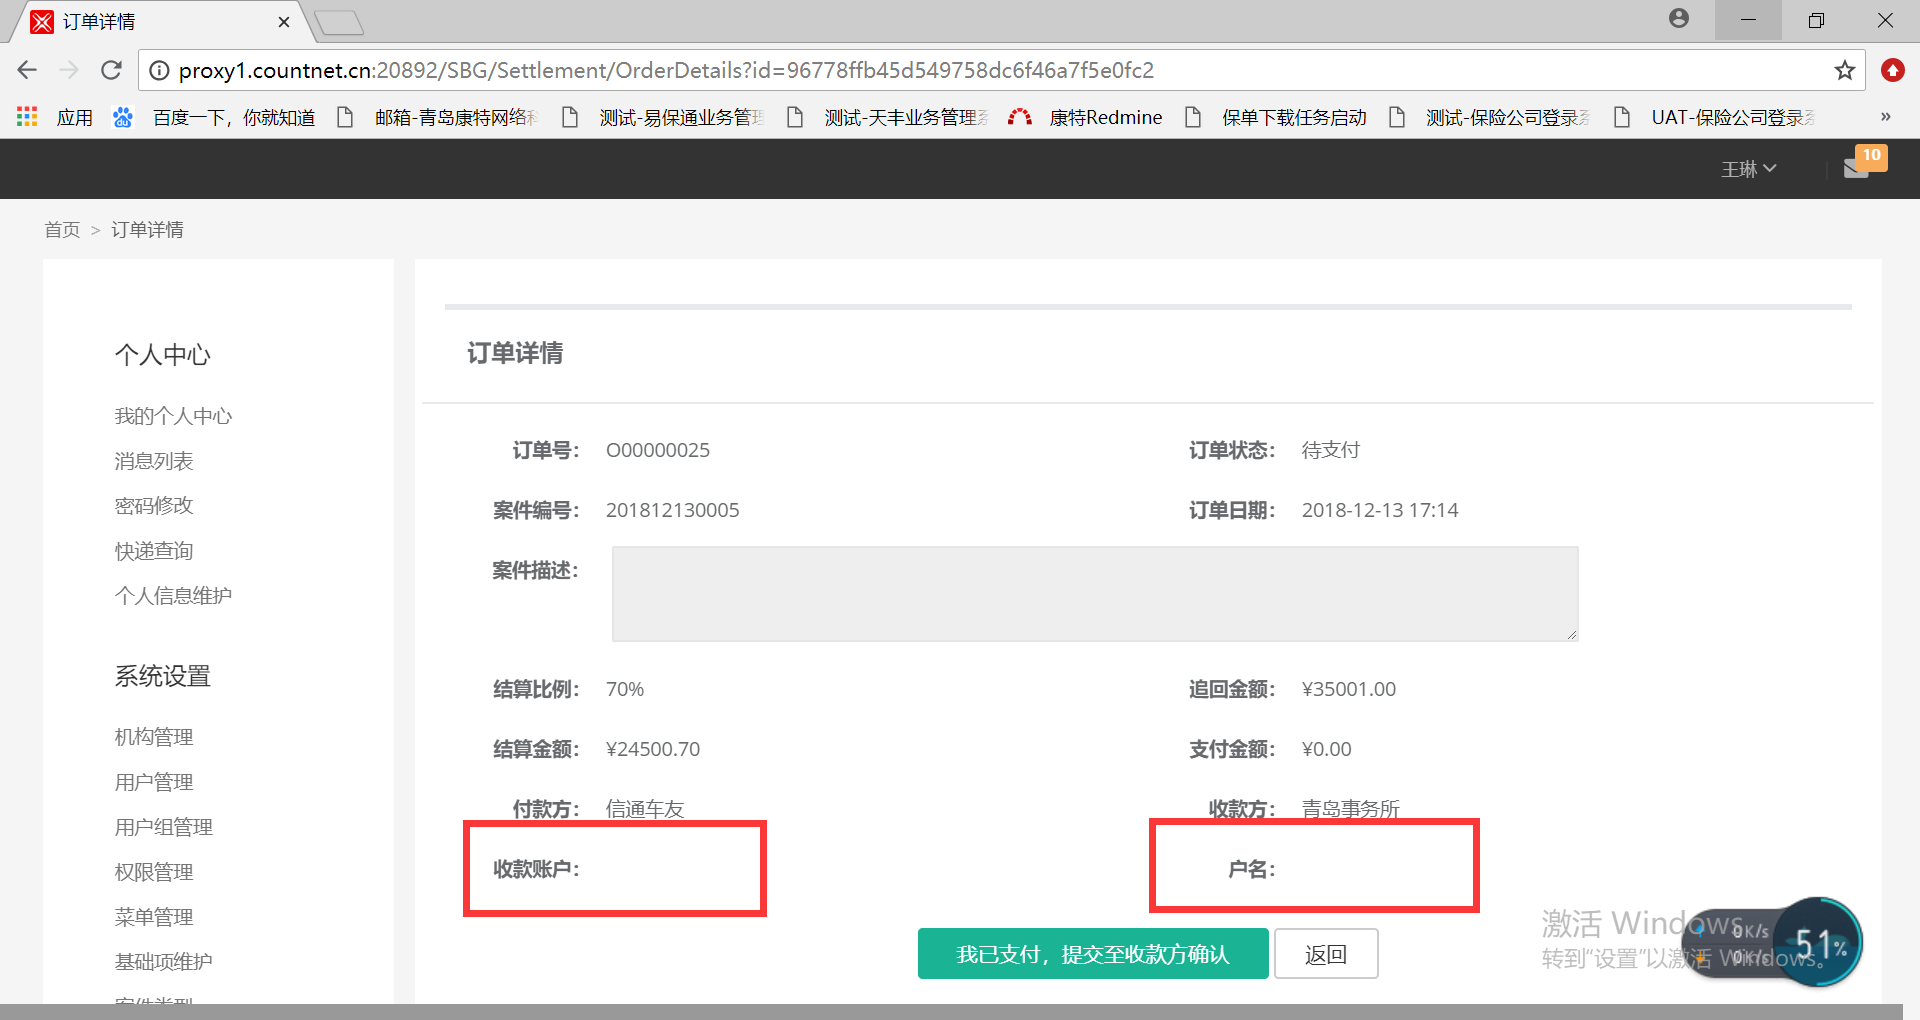The image size is (1920, 1020).
Task: Click order date 2018-12-13 17:14 value
Action: click(1380, 510)
